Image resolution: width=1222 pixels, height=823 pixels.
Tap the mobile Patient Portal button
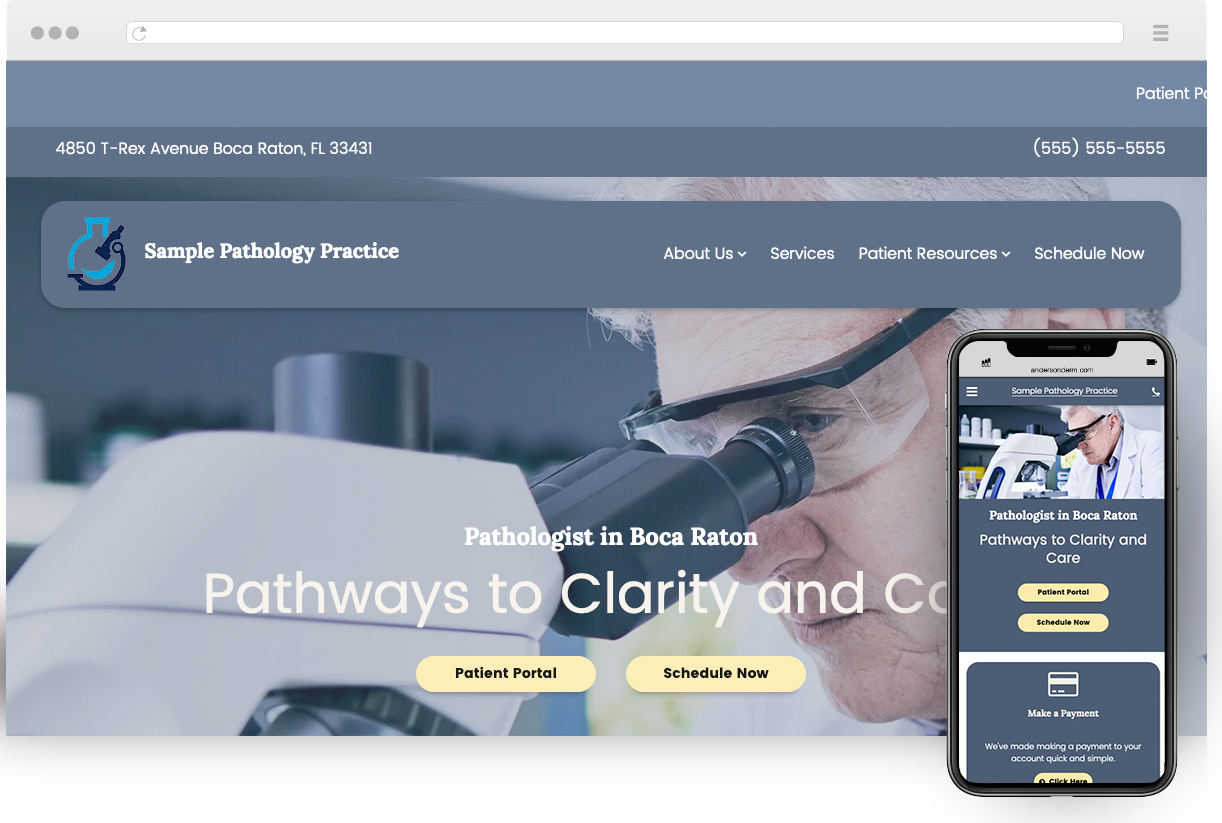1063,592
